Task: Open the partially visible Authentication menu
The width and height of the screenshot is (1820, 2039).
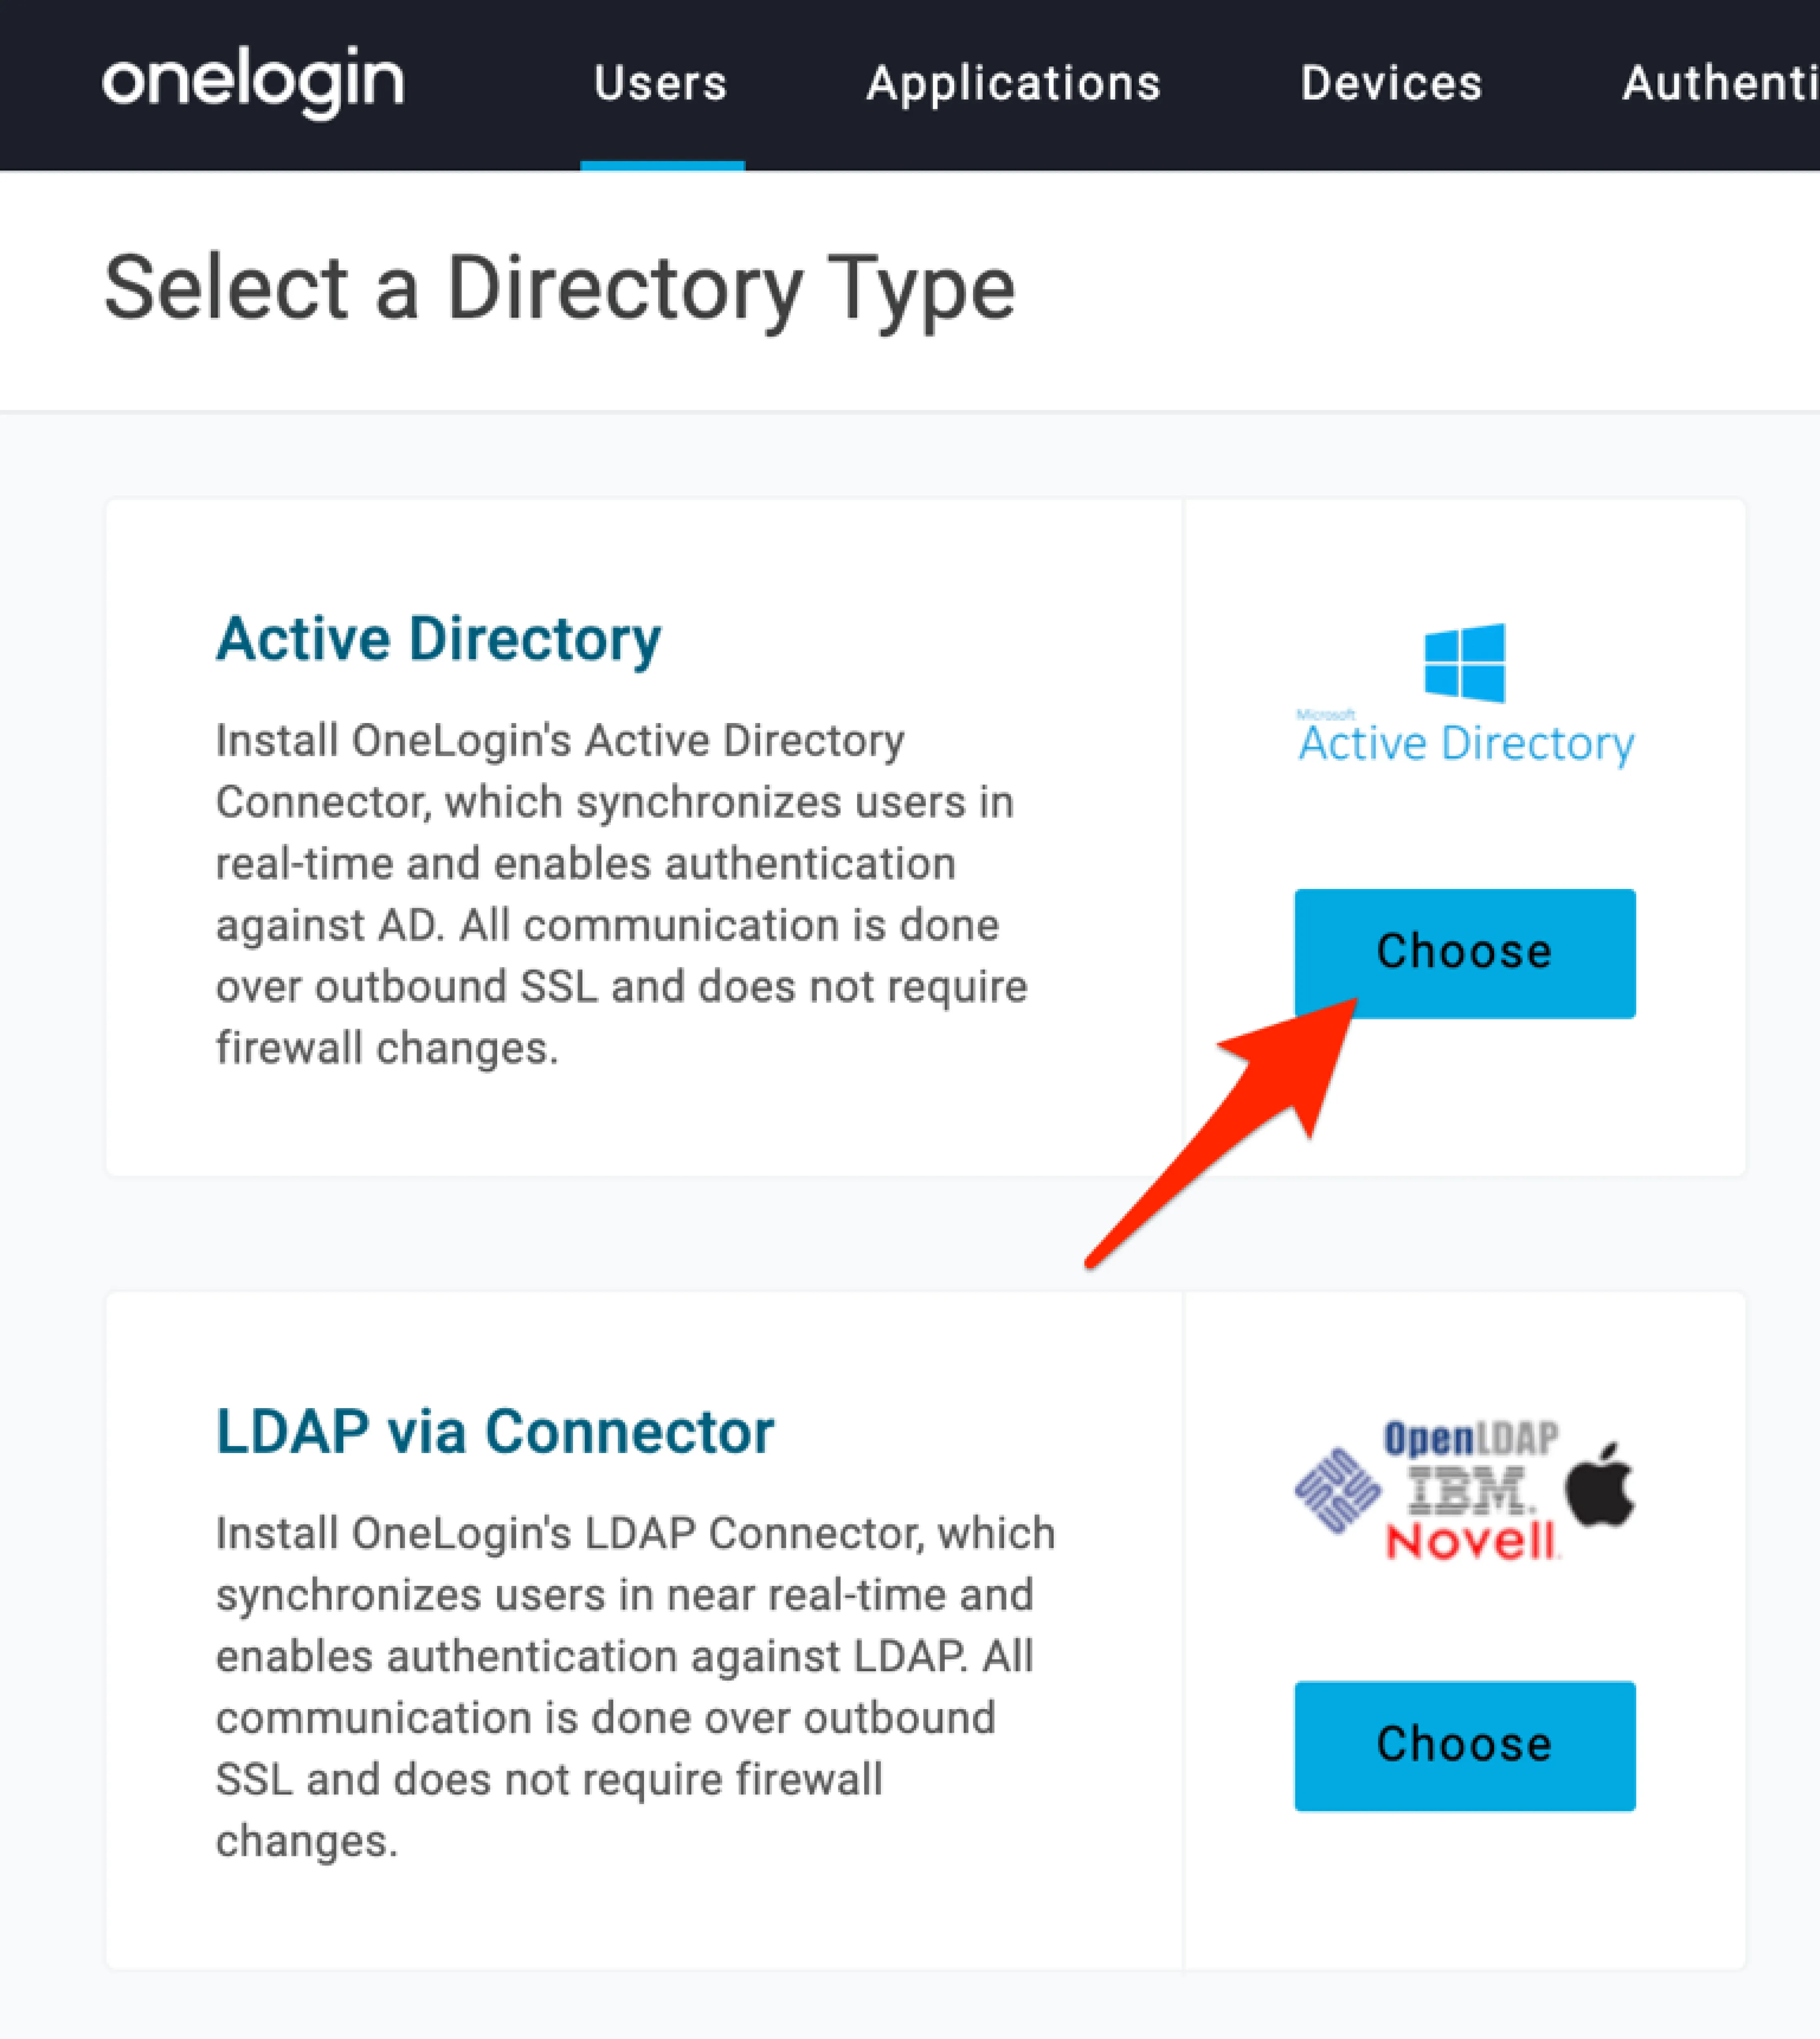Action: (1718, 84)
